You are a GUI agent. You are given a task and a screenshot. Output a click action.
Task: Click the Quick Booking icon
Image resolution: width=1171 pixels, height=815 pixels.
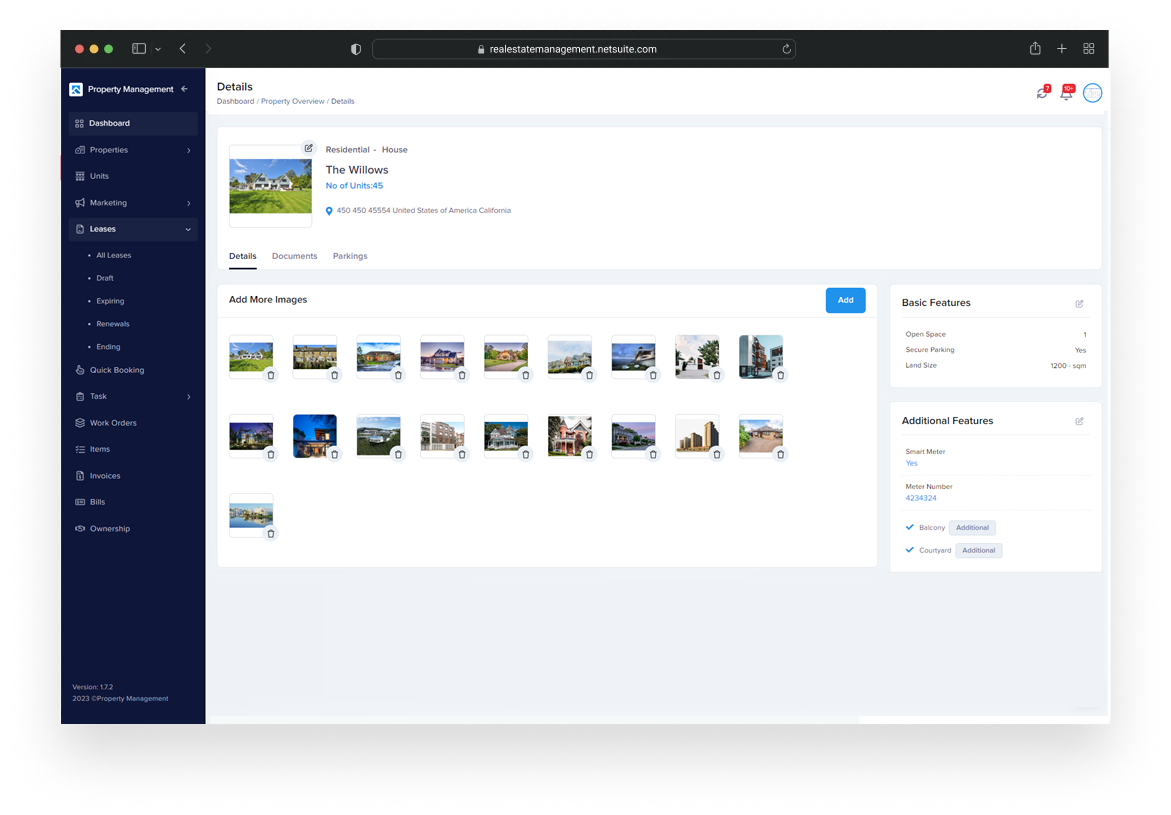pyautogui.click(x=80, y=370)
